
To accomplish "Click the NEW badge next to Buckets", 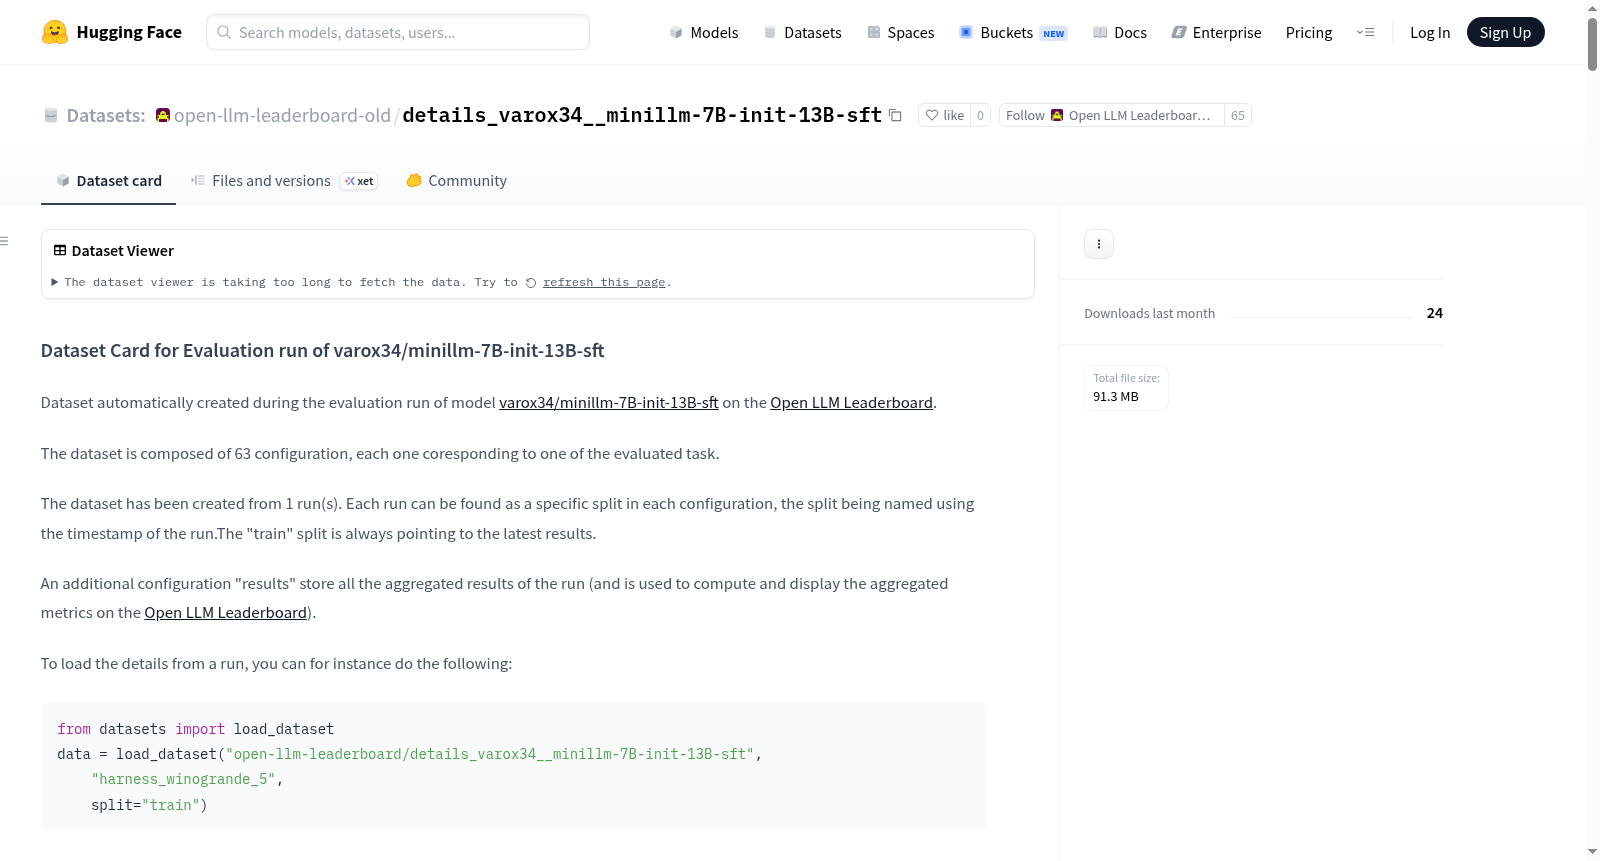I will [1054, 34].
